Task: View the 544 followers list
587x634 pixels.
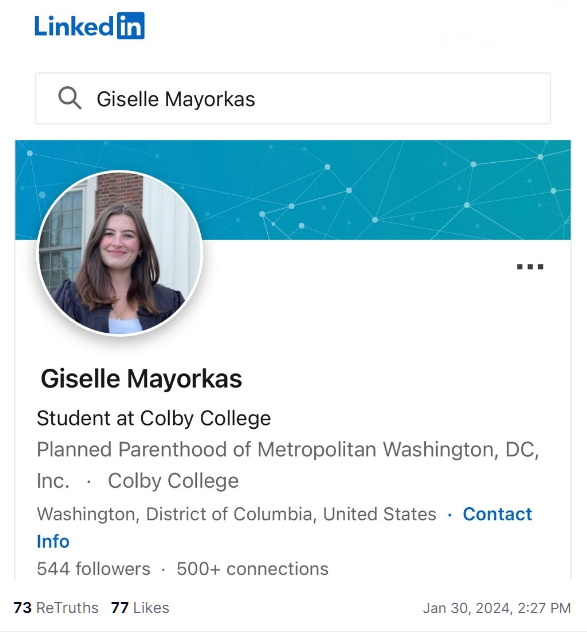Action: [x=93, y=569]
